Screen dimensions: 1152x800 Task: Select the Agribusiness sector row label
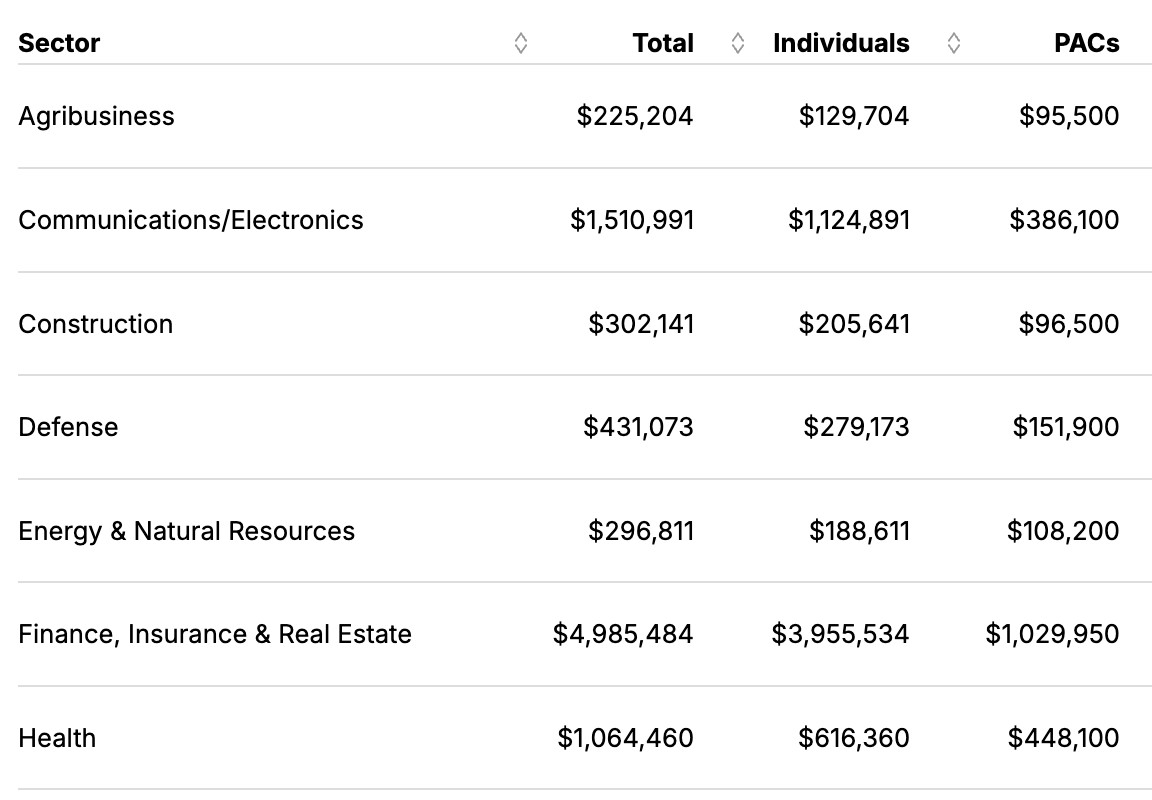pyautogui.click(x=96, y=116)
